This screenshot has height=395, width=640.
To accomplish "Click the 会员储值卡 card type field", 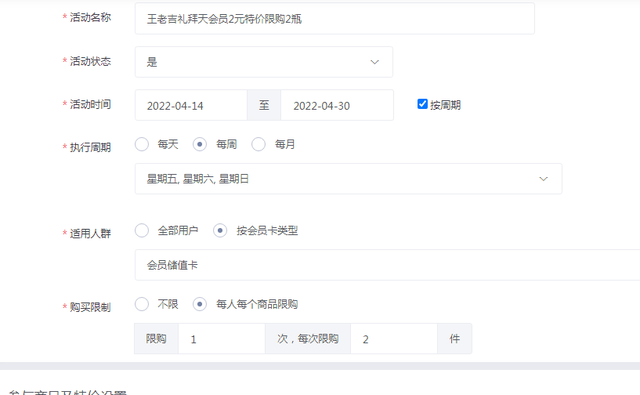I will click(387, 265).
